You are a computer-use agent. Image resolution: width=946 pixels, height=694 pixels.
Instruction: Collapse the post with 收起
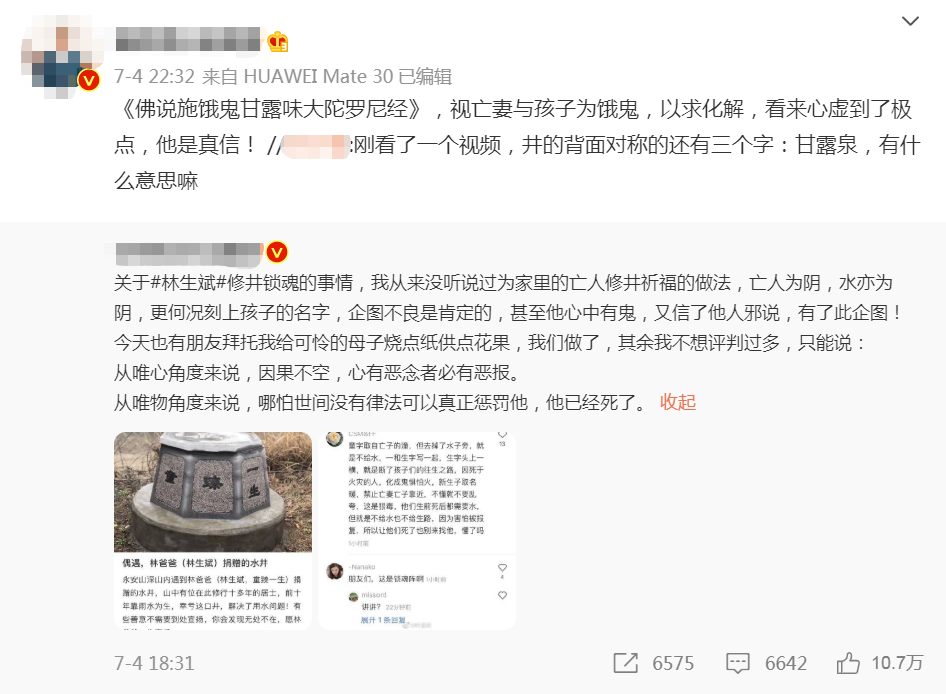point(678,402)
